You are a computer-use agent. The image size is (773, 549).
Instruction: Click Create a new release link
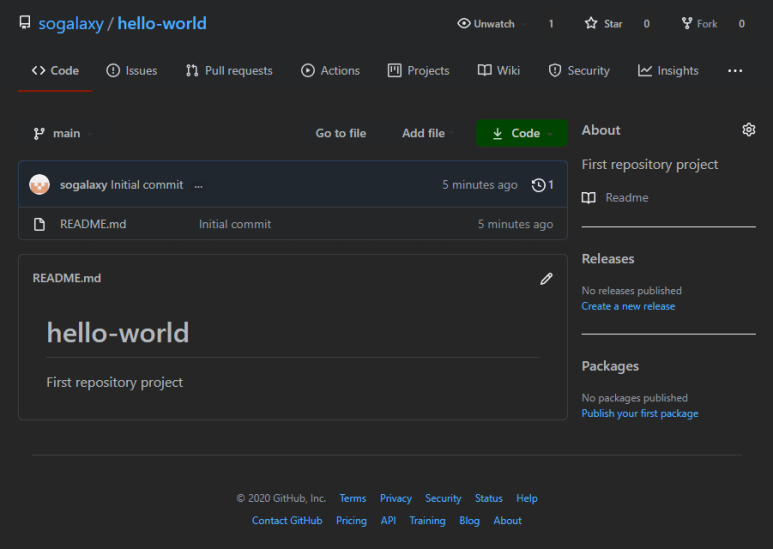pos(628,306)
